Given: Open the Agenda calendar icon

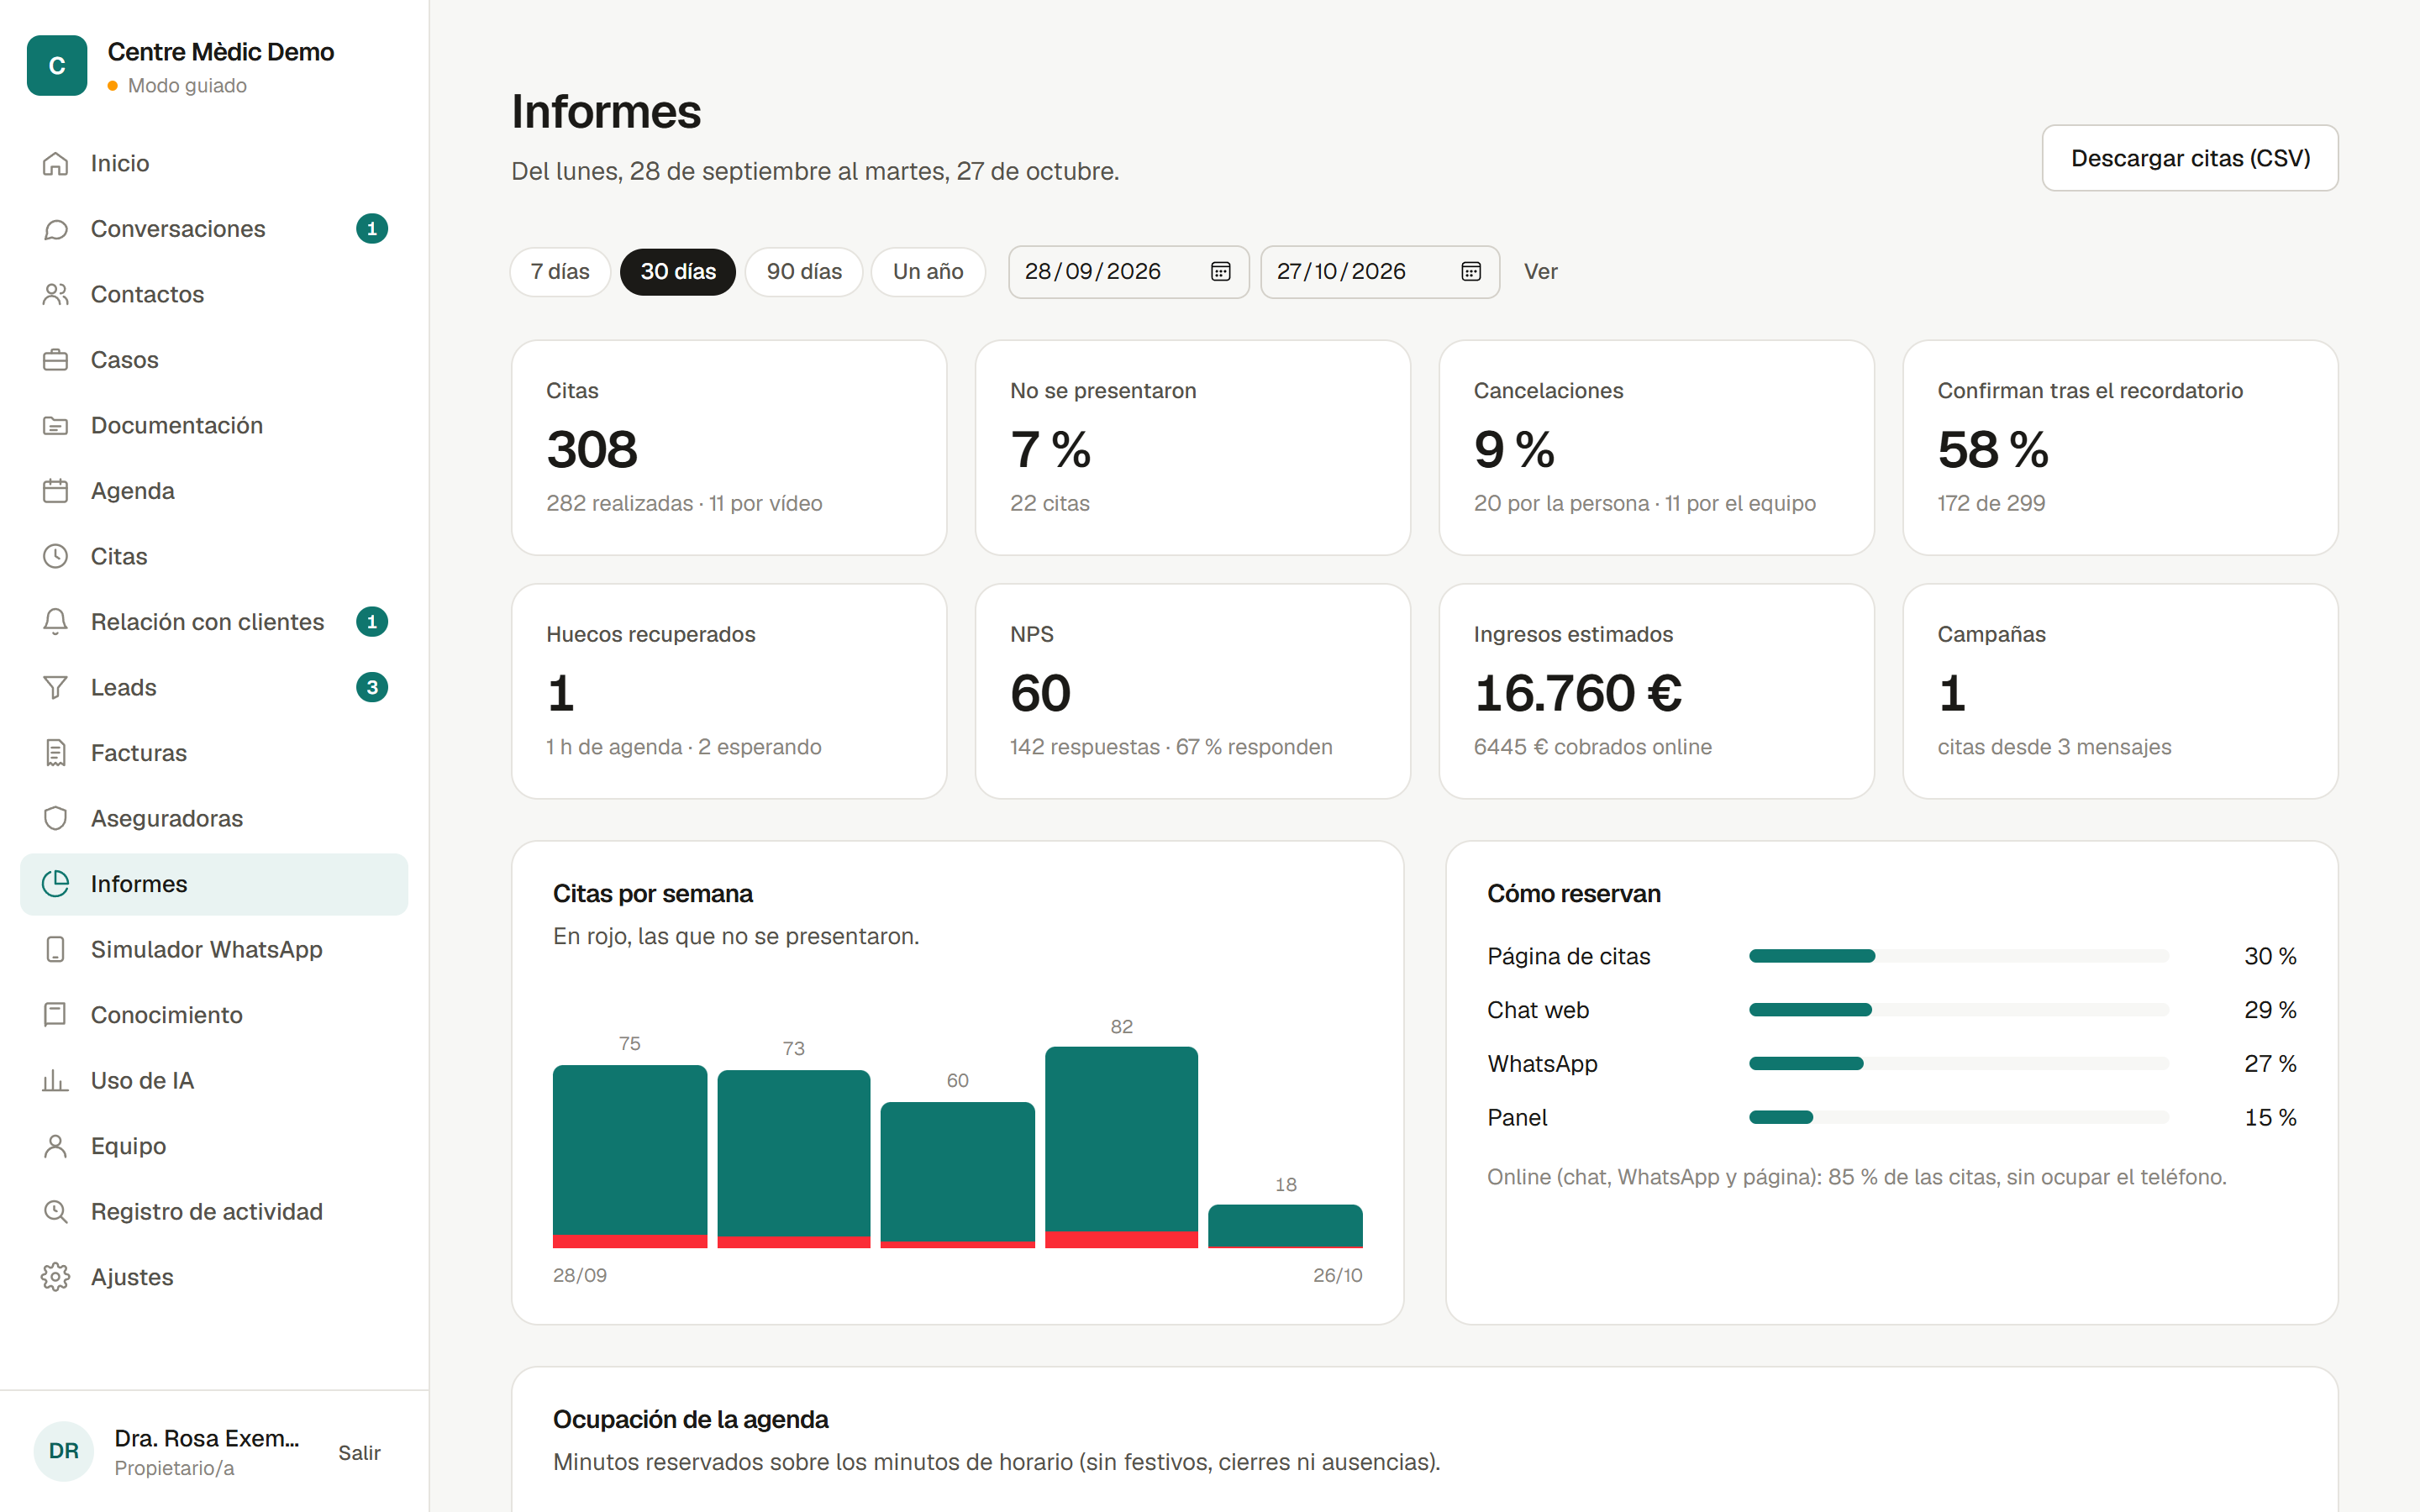Looking at the screenshot, I should (56, 491).
